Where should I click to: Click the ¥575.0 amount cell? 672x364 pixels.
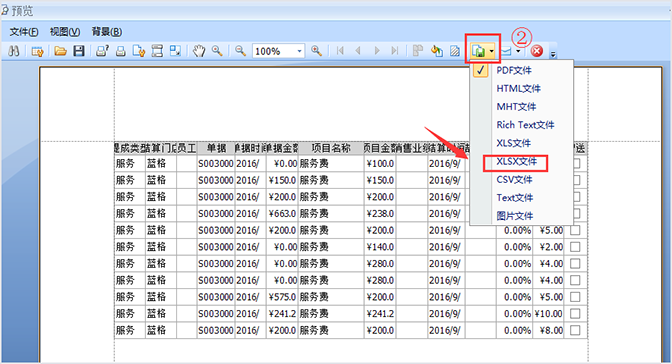(x=282, y=297)
